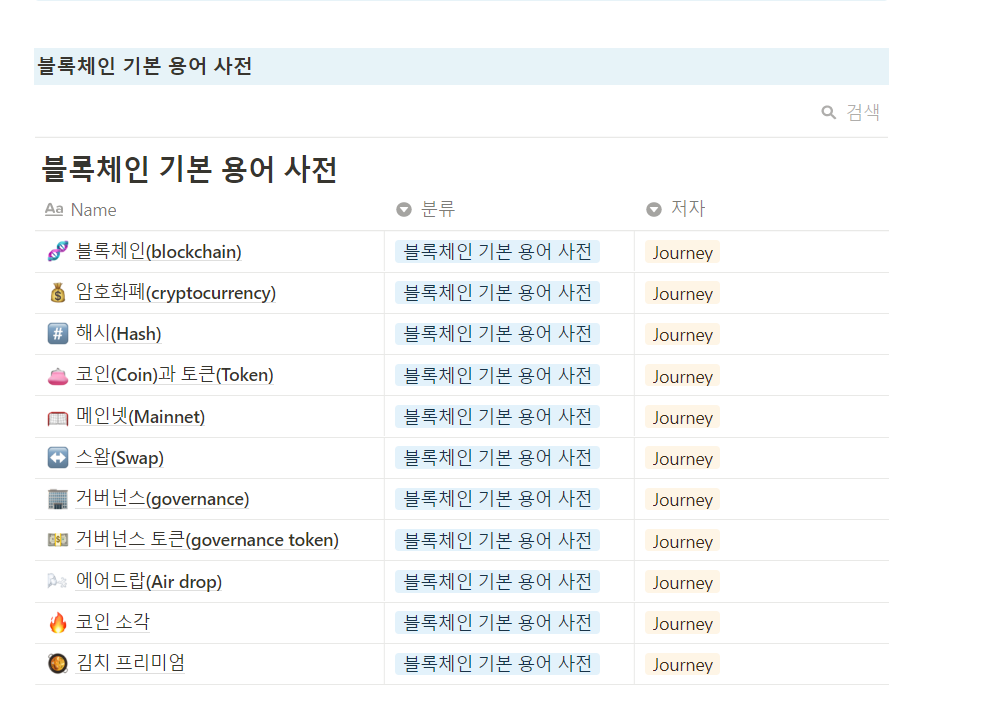Click the Journey tag in the 암호화폐 row
996x721 pixels.
coord(682,293)
